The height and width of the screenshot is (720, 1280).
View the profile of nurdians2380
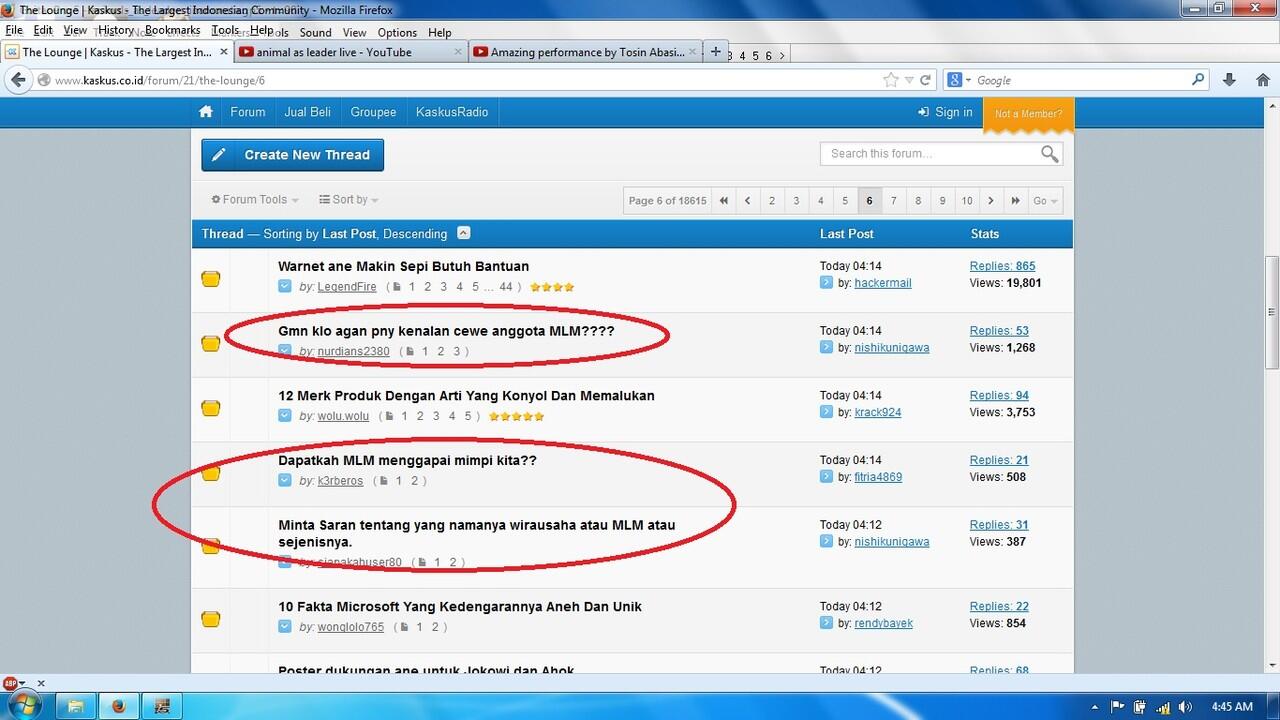[353, 351]
